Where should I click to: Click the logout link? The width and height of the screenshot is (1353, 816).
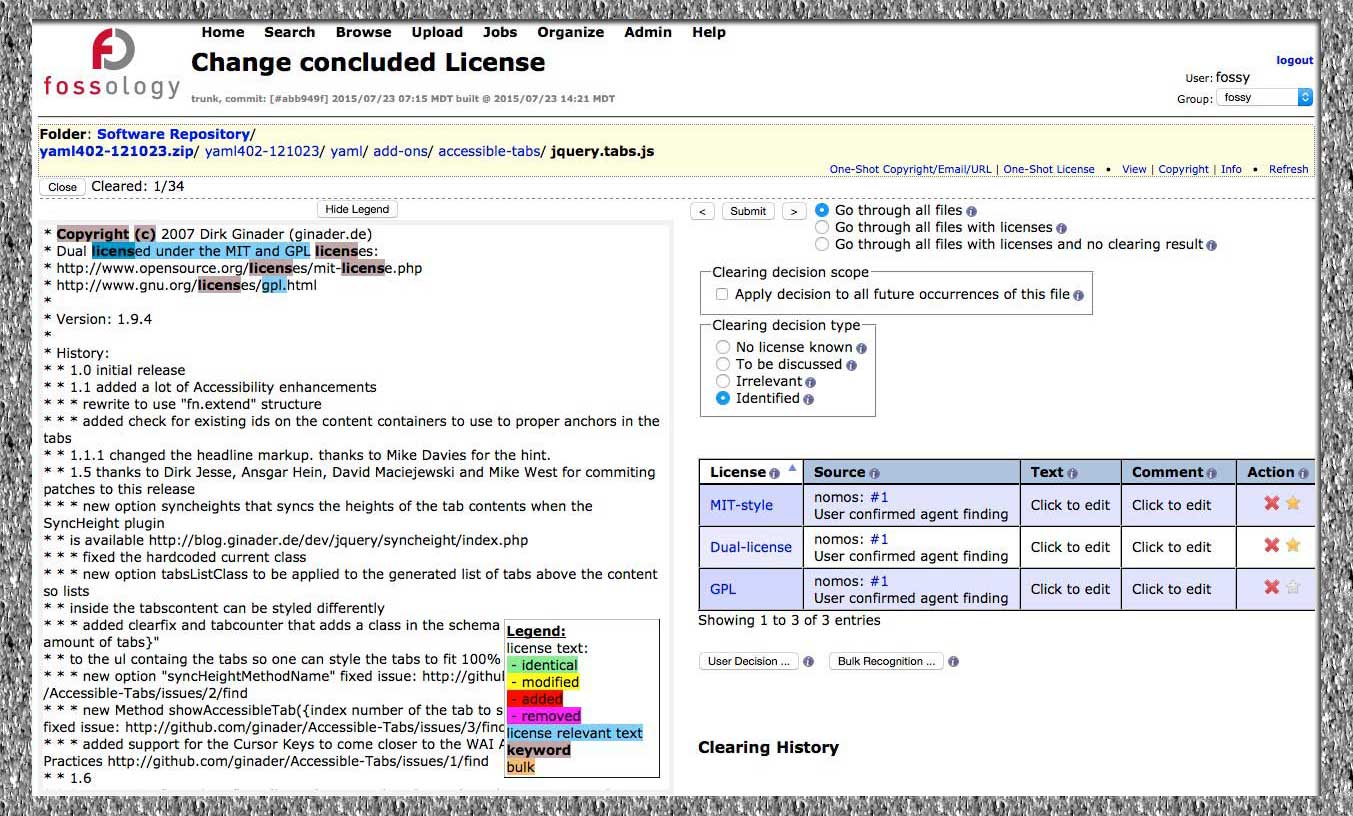tap(1294, 60)
